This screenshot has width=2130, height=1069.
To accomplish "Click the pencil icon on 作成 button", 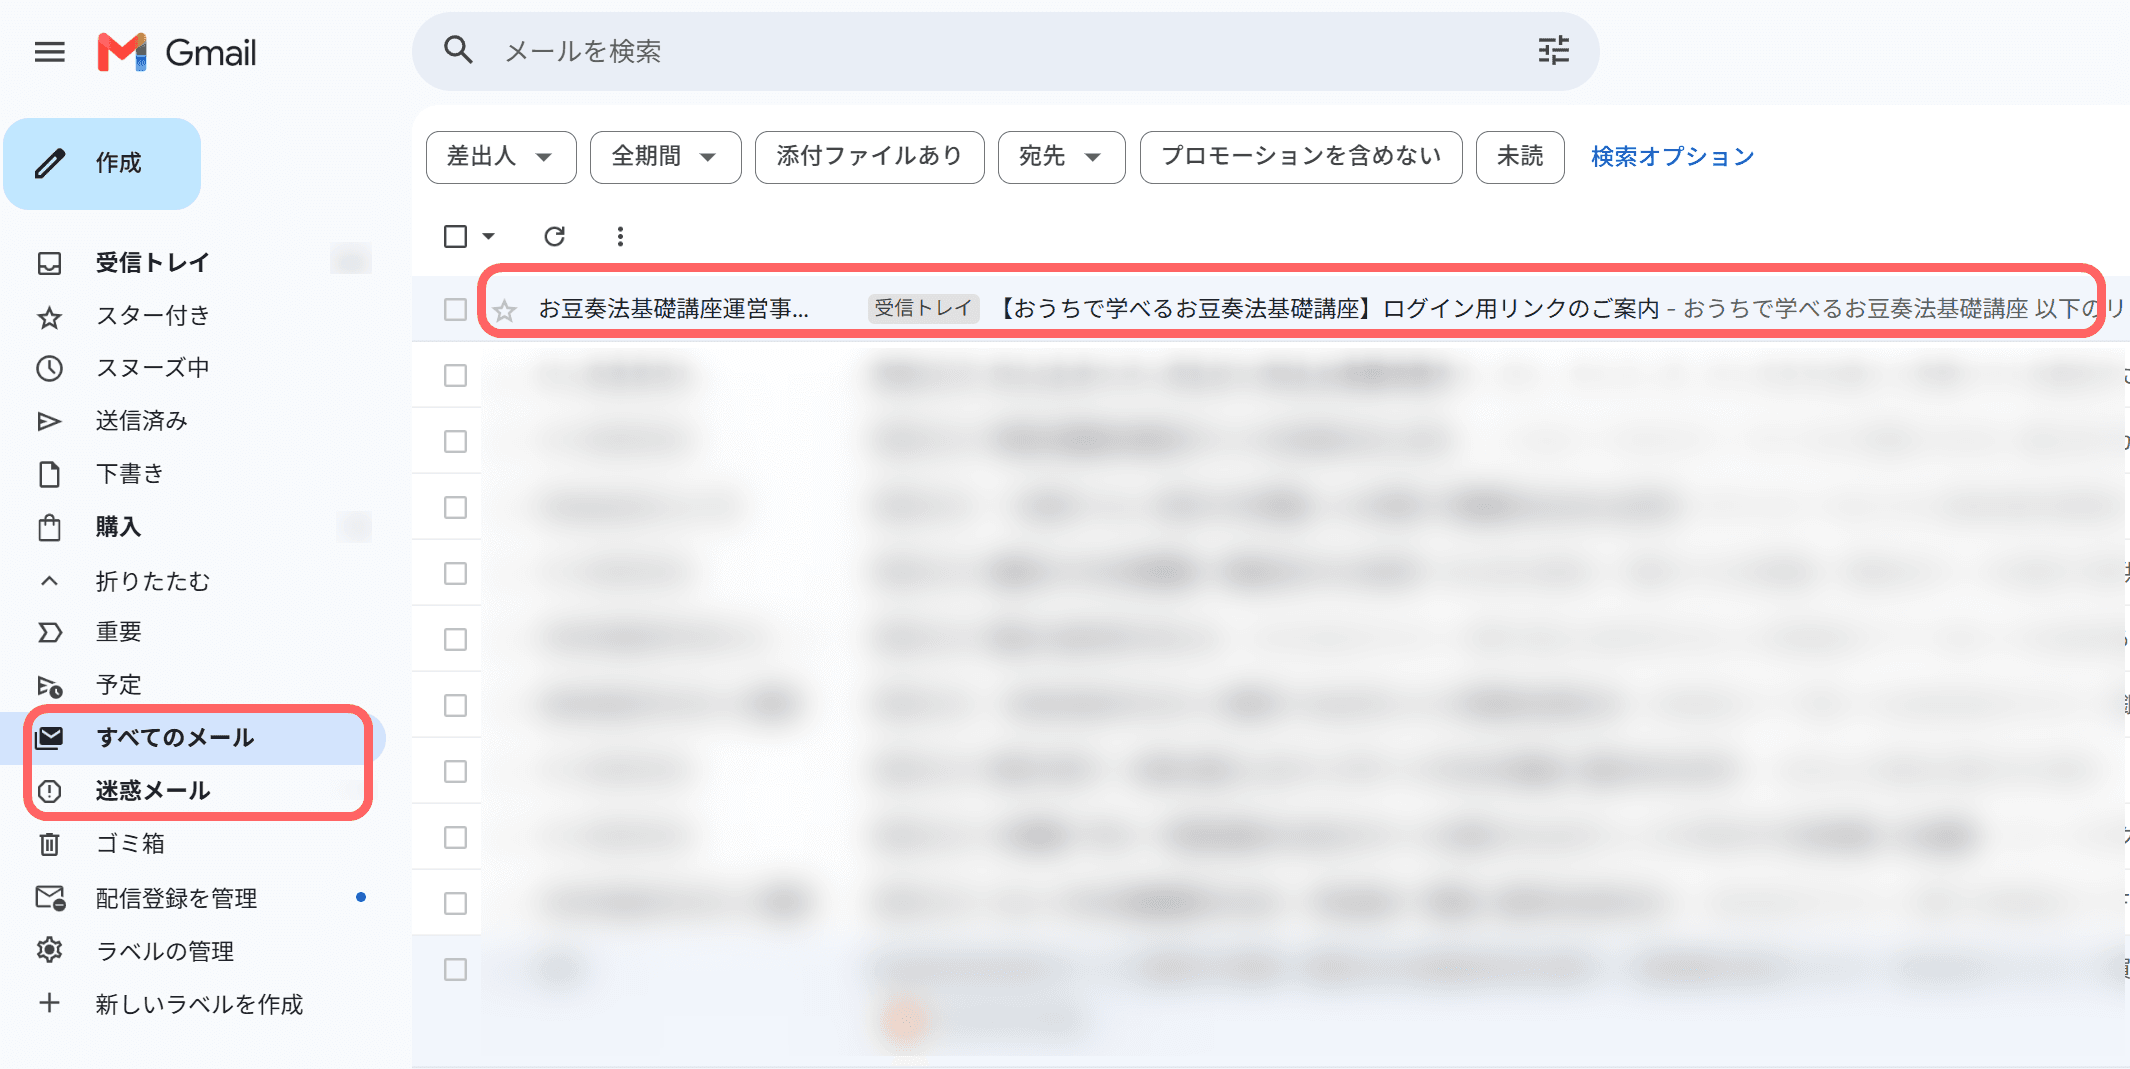I will (x=50, y=163).
